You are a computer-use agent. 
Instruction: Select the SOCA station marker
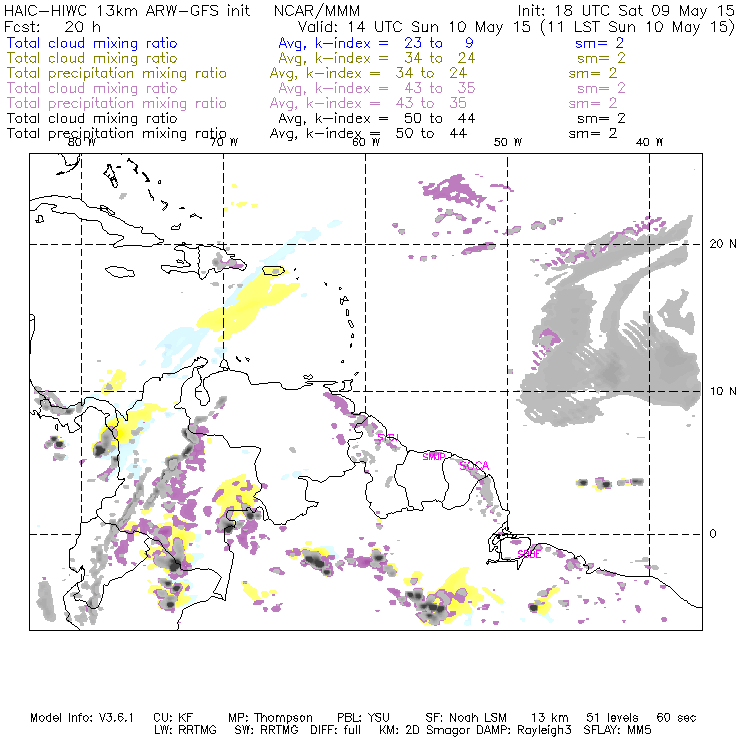pos(474,466)
